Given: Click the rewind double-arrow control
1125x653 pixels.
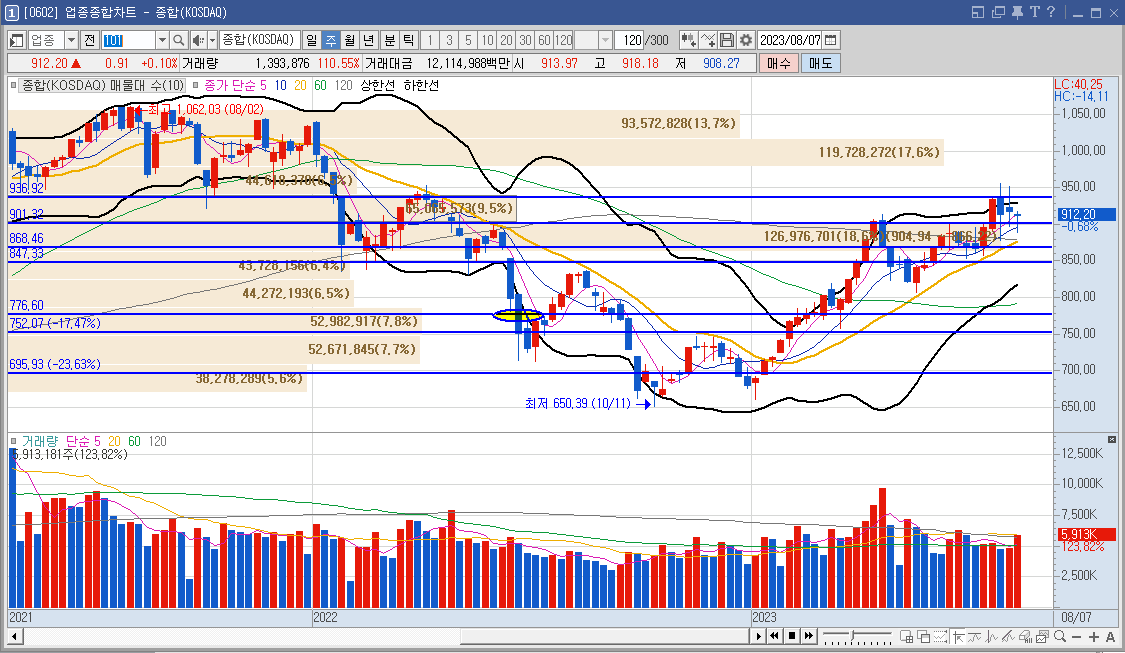Looking at the screenshot, I should click(774, 636).
